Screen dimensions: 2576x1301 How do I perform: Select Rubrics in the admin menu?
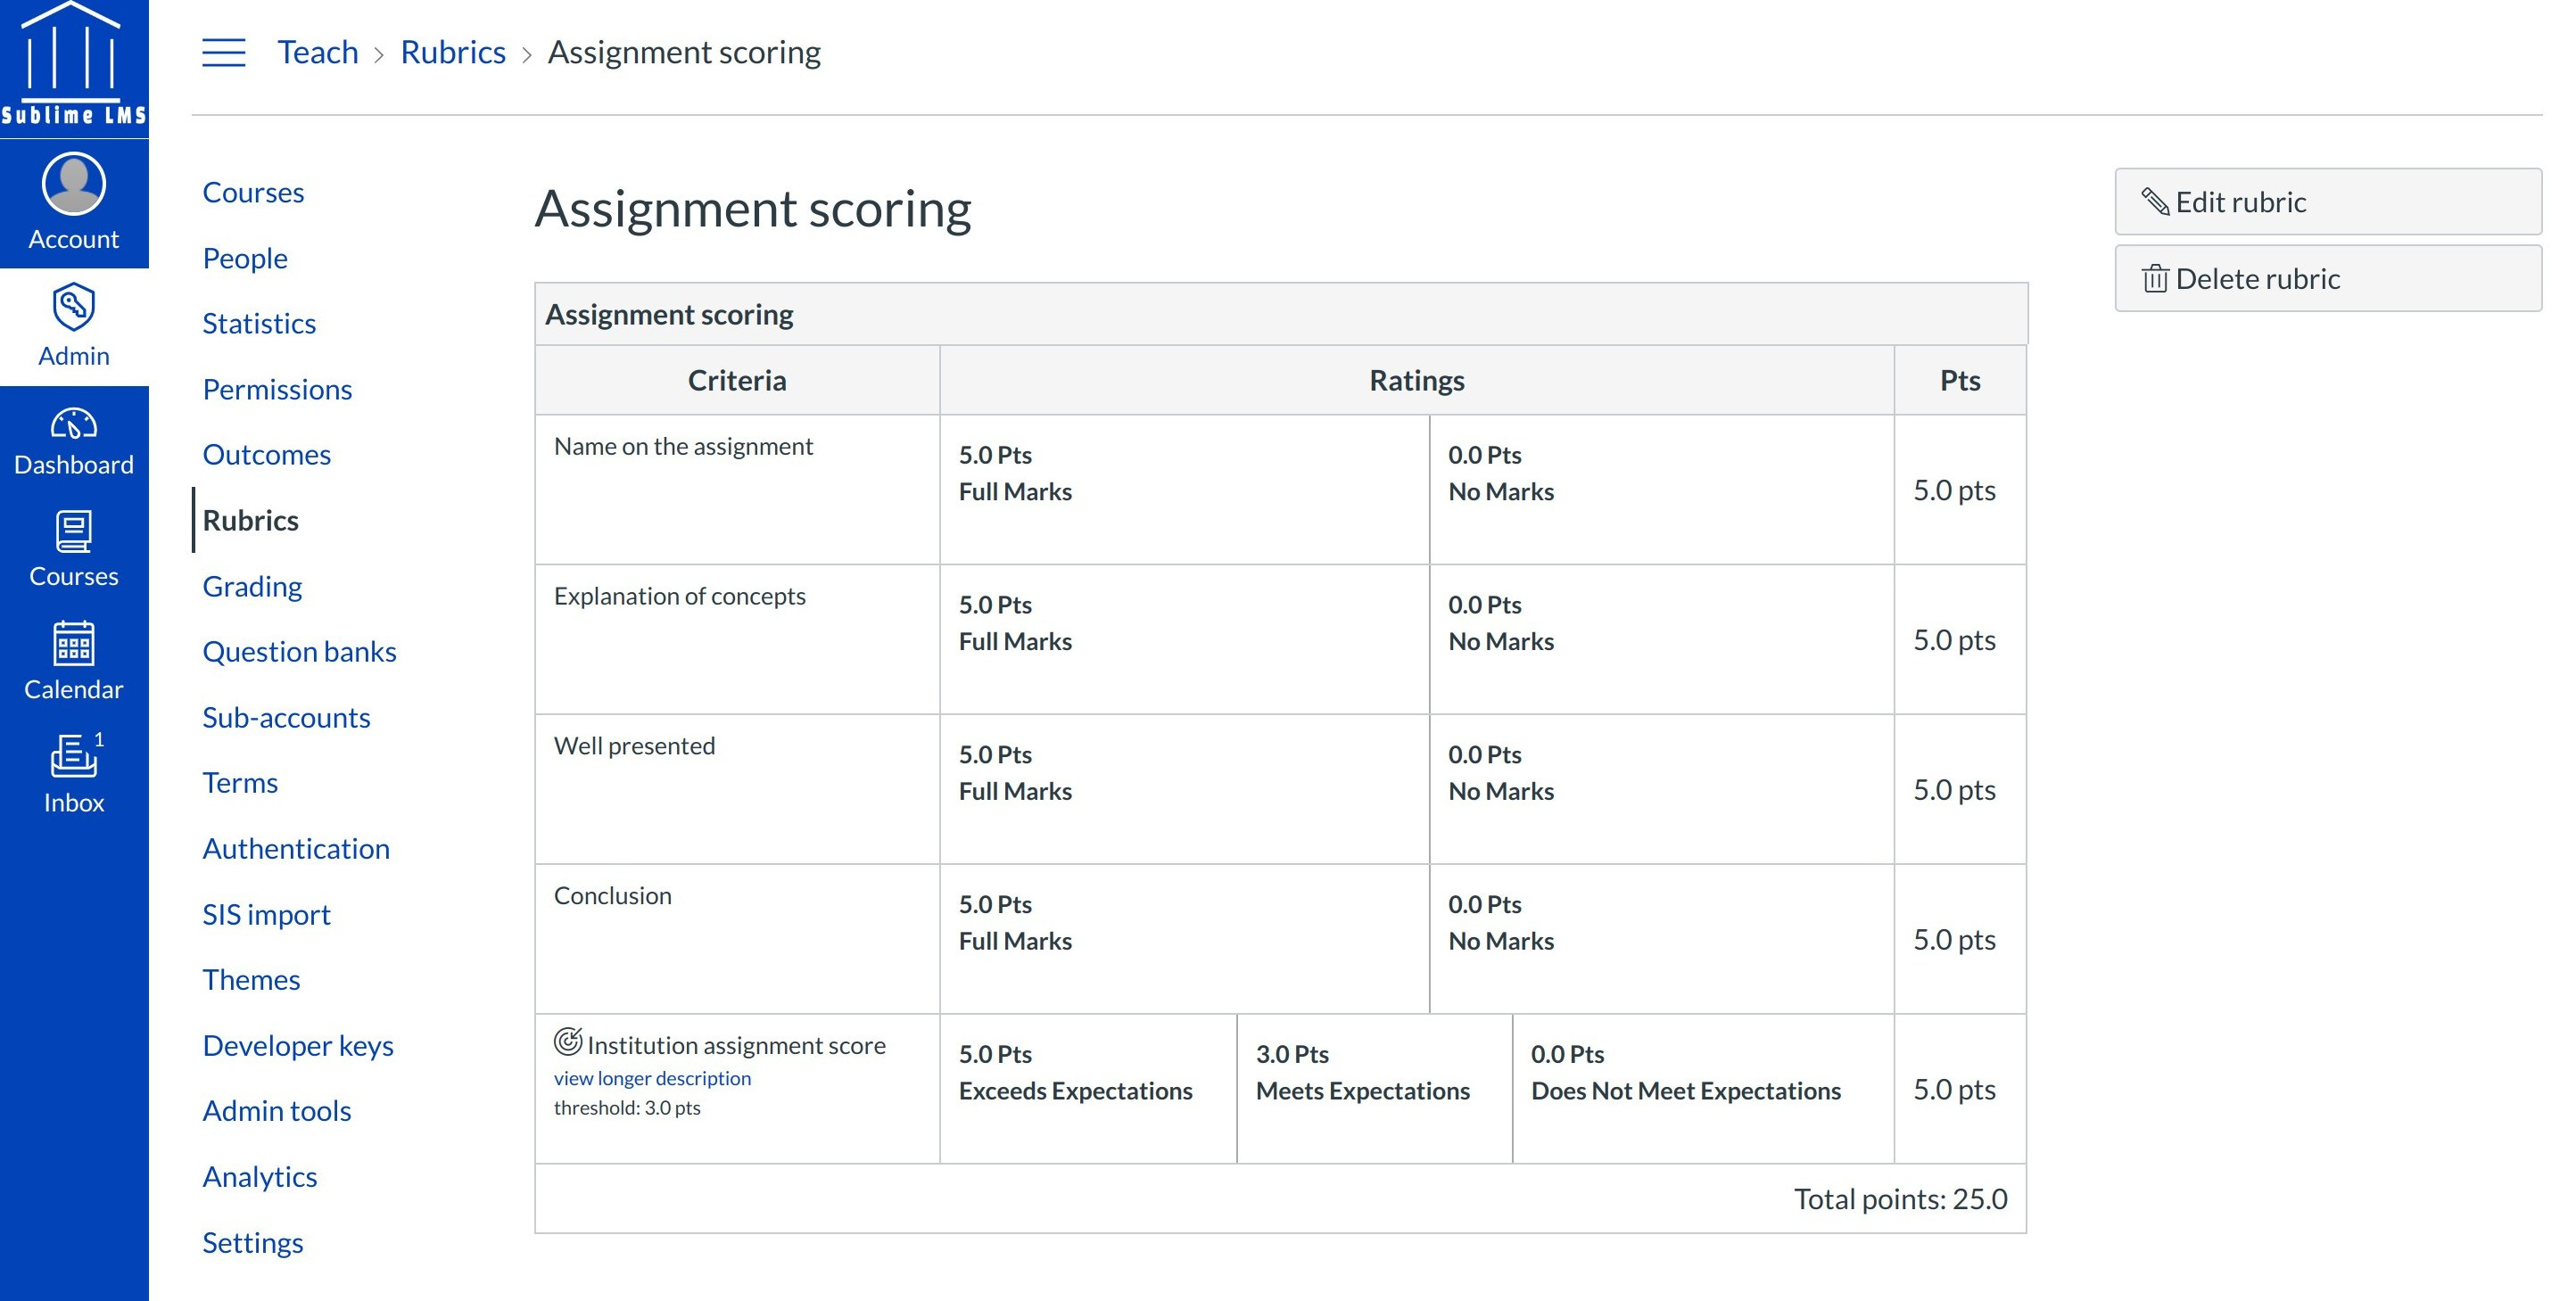[x=251, y=520]
